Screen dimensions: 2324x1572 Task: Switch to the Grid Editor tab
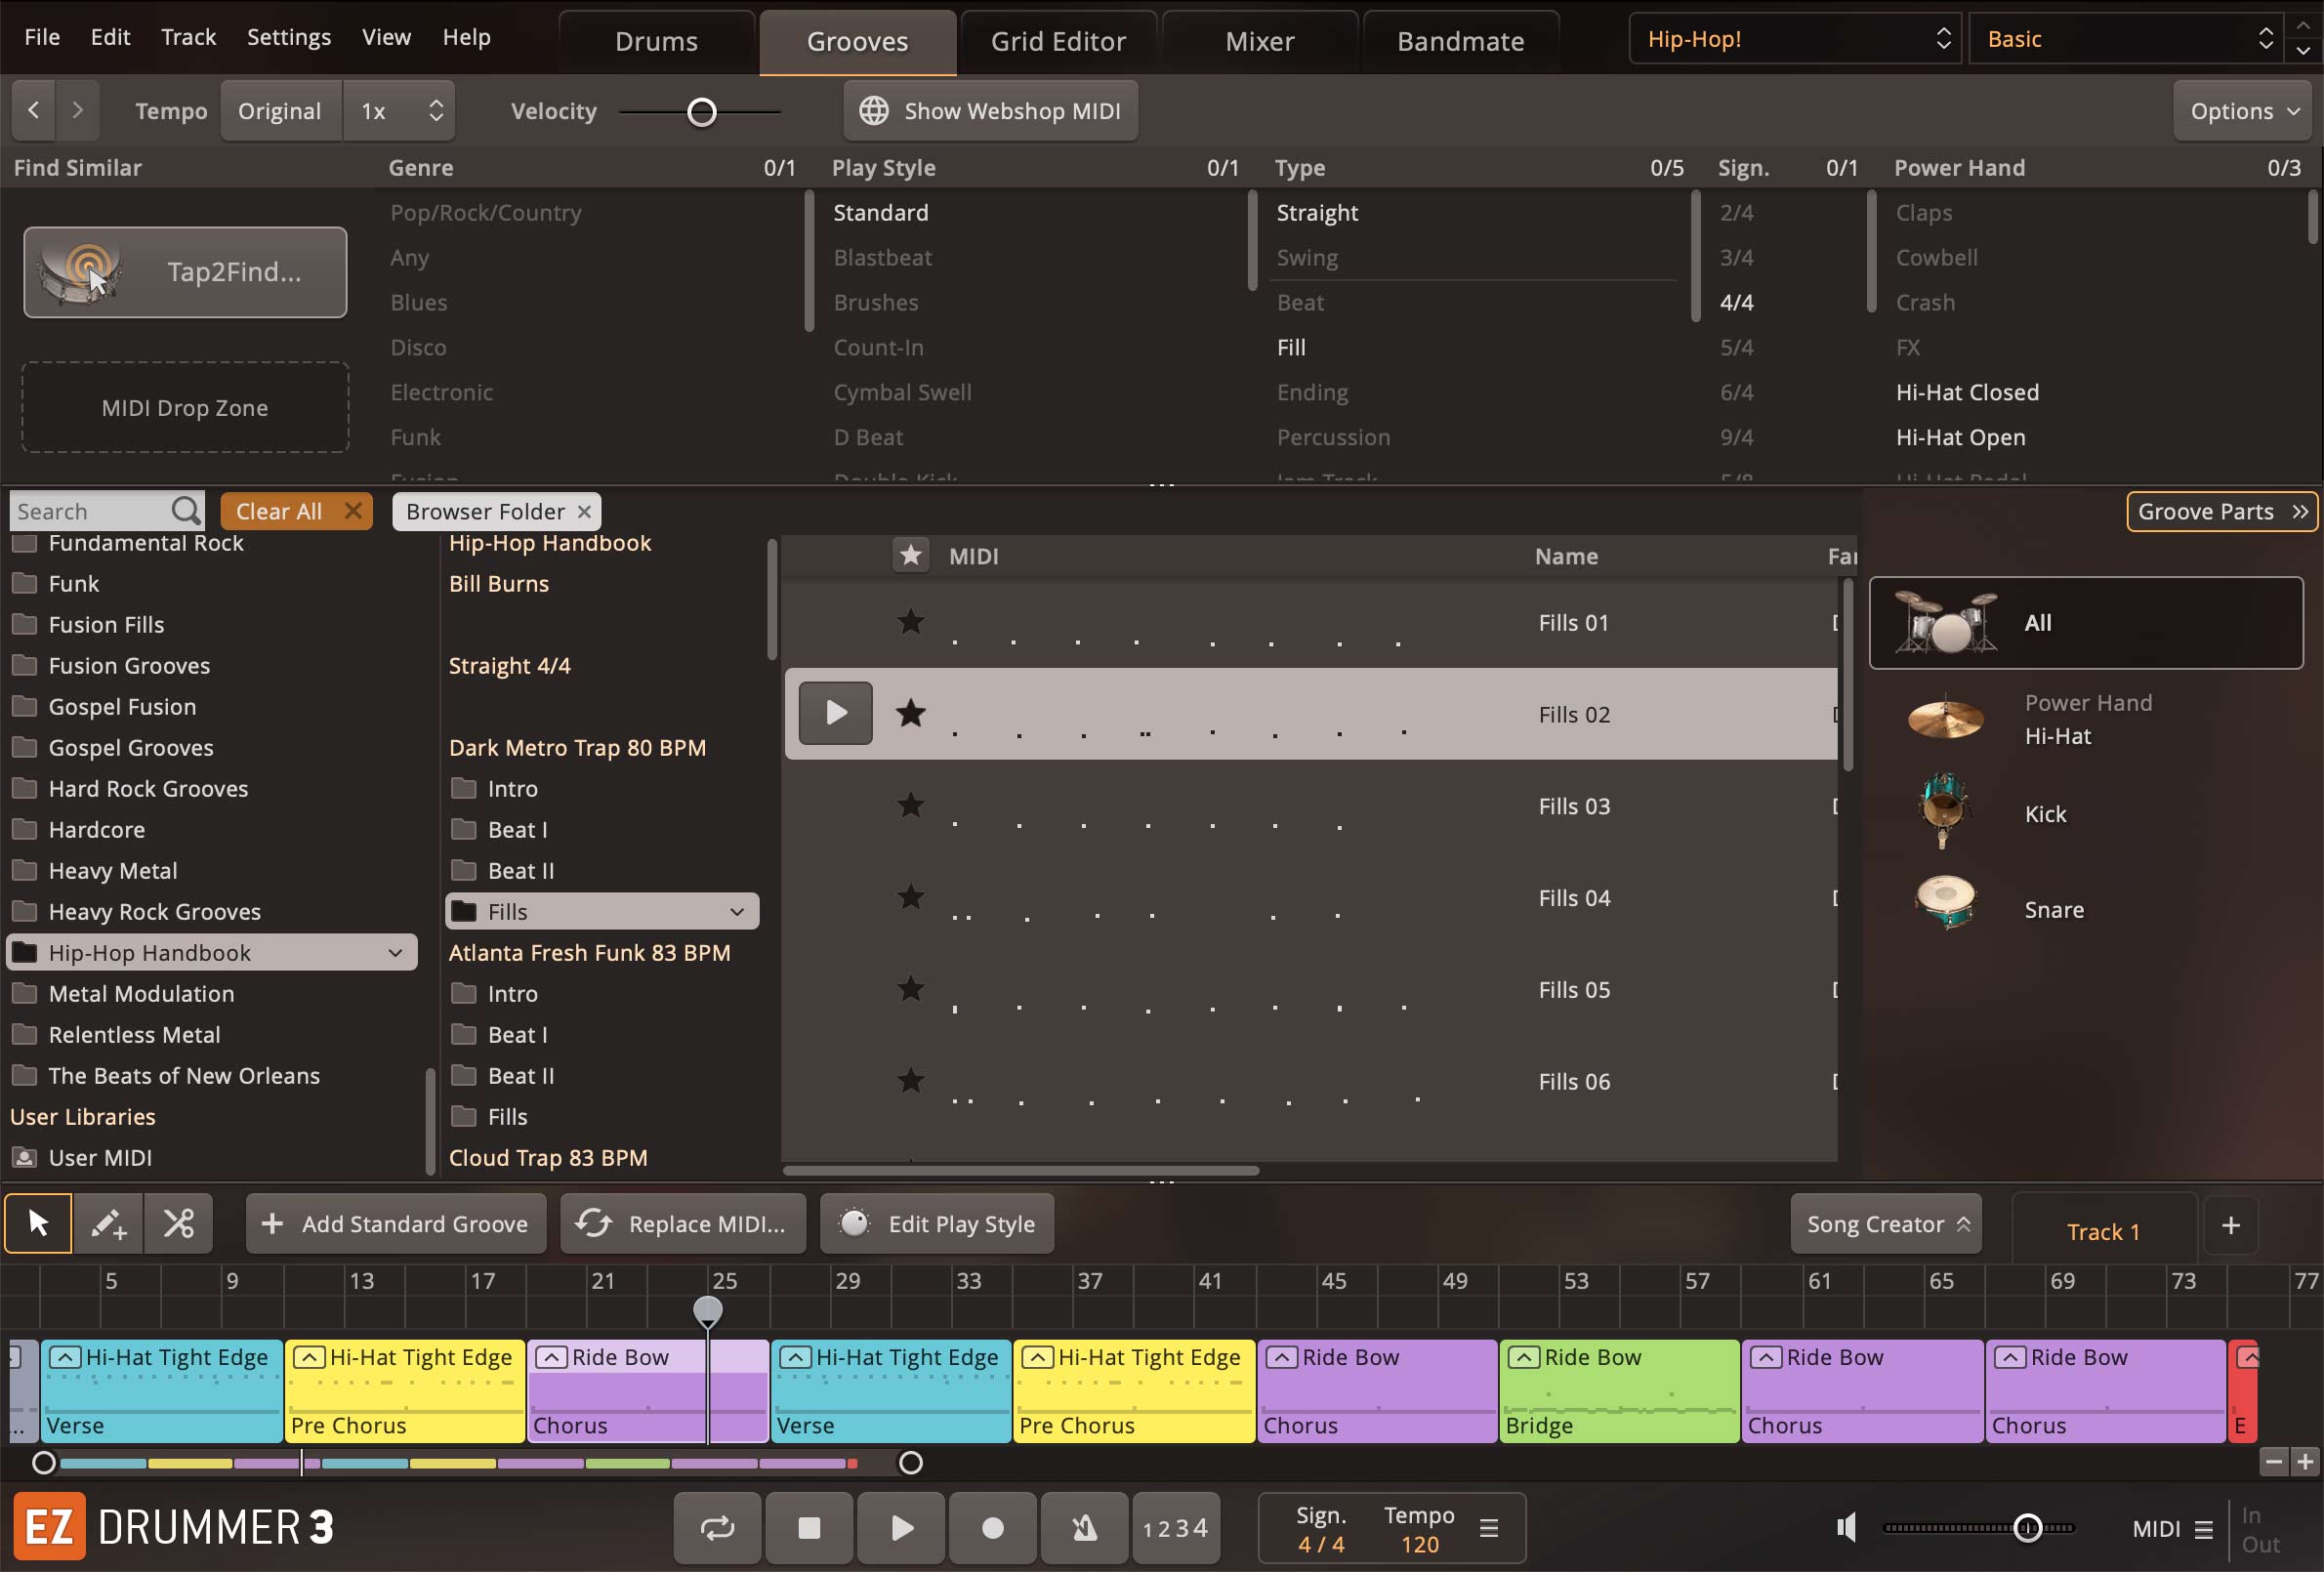[1058, 41]
